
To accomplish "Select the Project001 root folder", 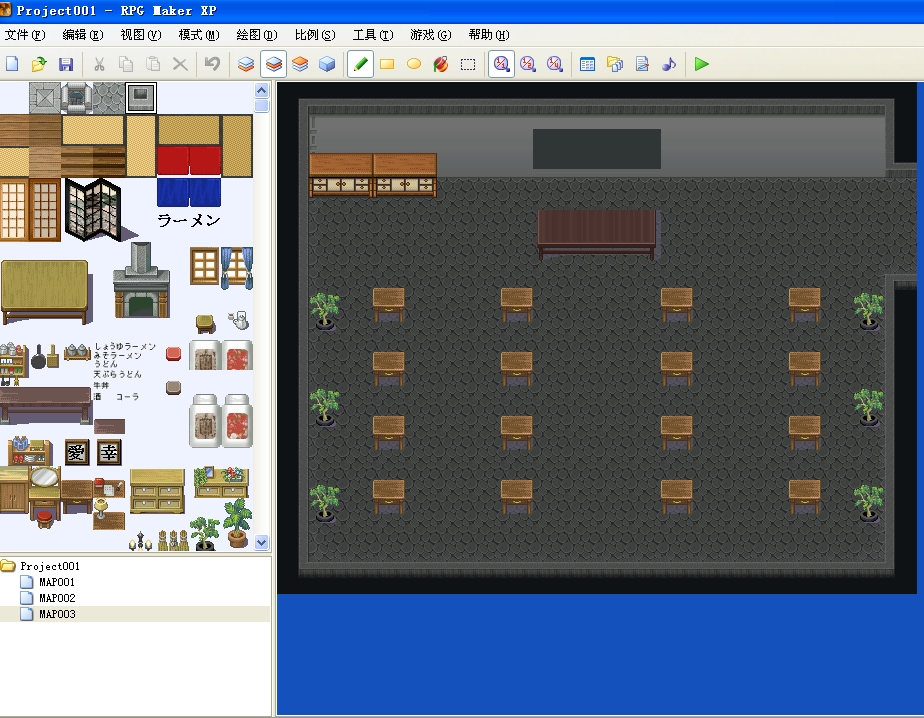I will click(50, 566).
